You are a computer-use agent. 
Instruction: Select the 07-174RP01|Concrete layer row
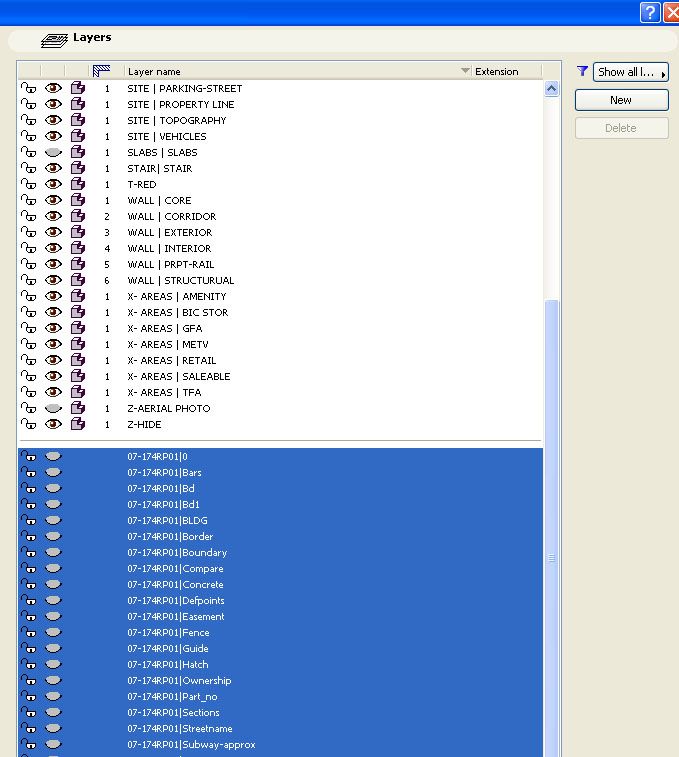280,584
